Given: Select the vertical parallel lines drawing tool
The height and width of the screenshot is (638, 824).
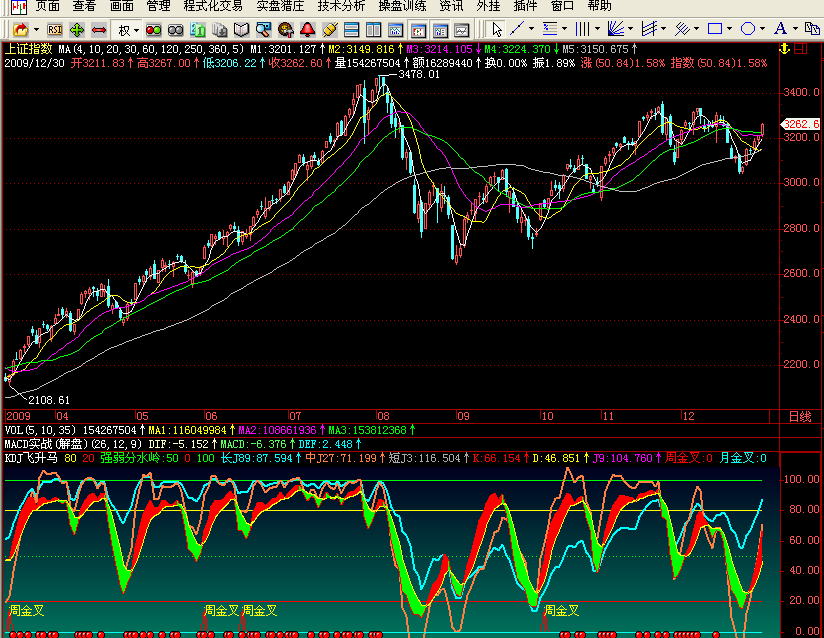Looking at the screenshot, I should click(582, 28).
